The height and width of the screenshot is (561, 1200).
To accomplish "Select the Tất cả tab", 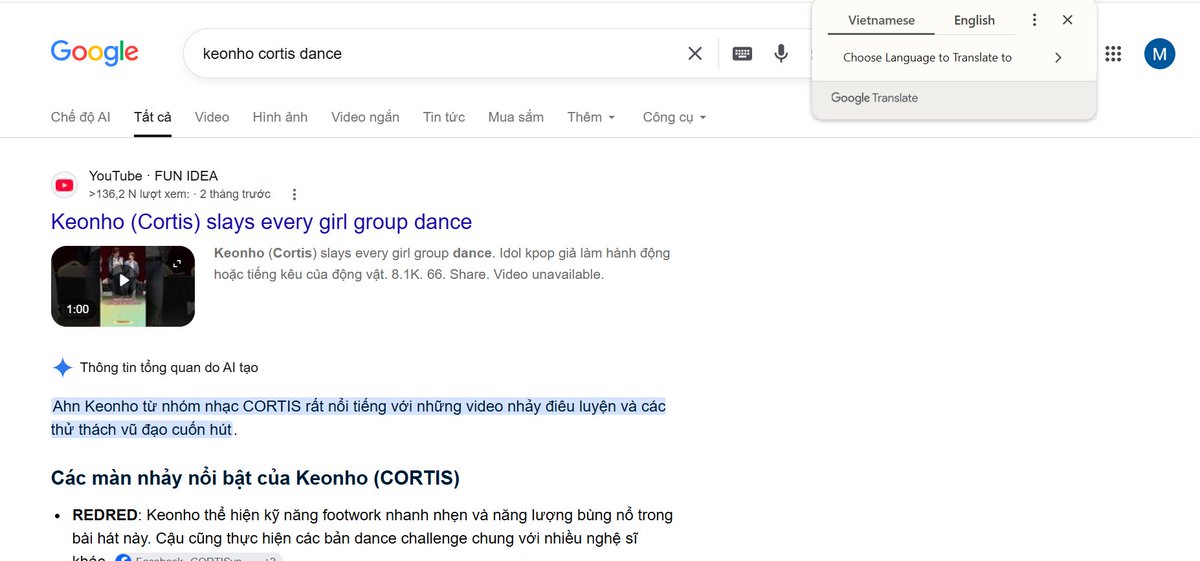I will coord(153,117).
